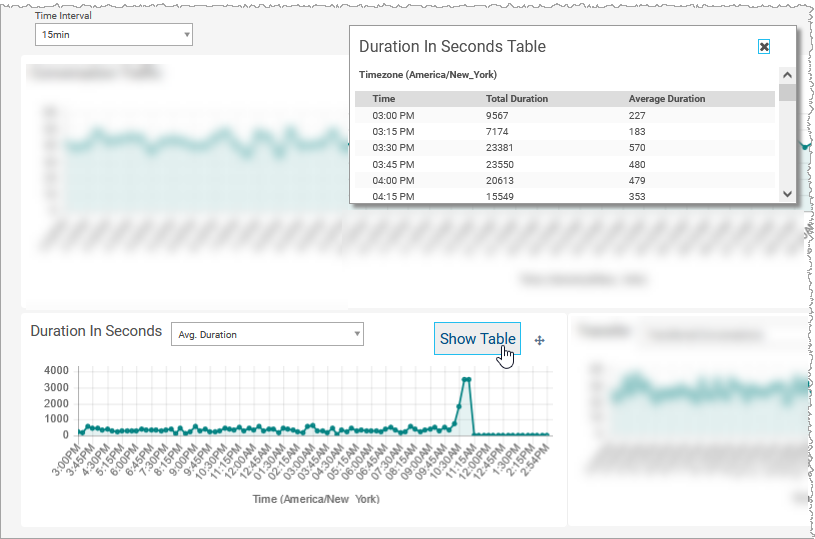Open the Time Interval 15min dropdown

(113, 35)
